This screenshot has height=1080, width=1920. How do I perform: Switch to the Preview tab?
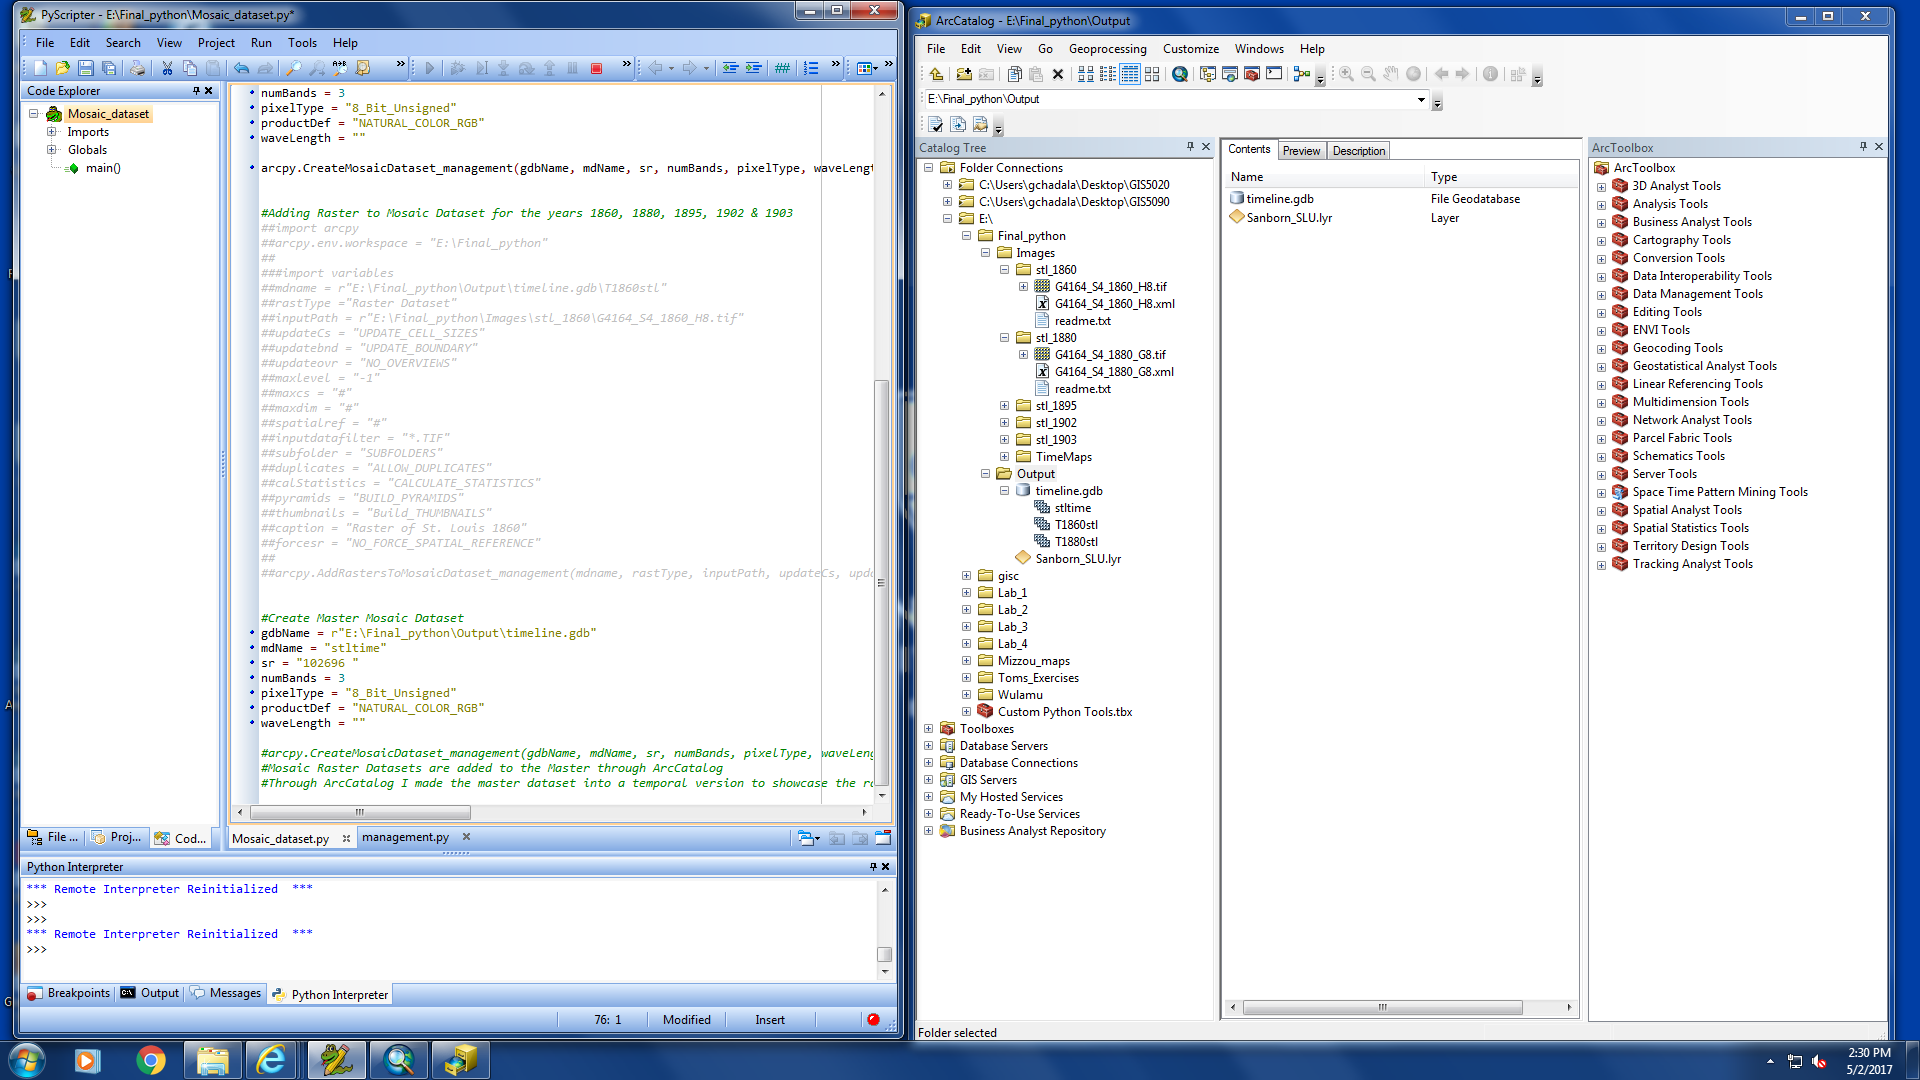coord(1301,150)
